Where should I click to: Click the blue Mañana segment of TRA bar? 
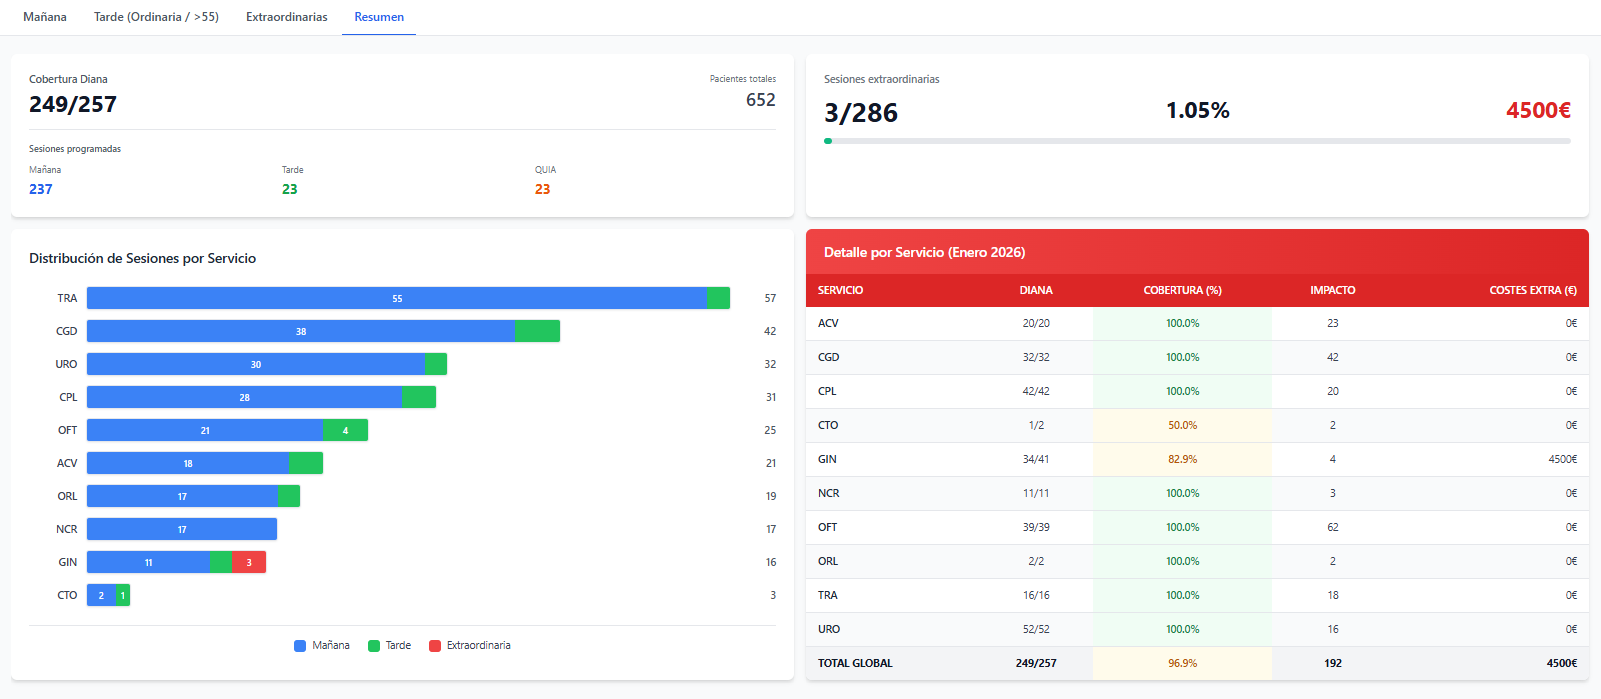pos(397,298)
